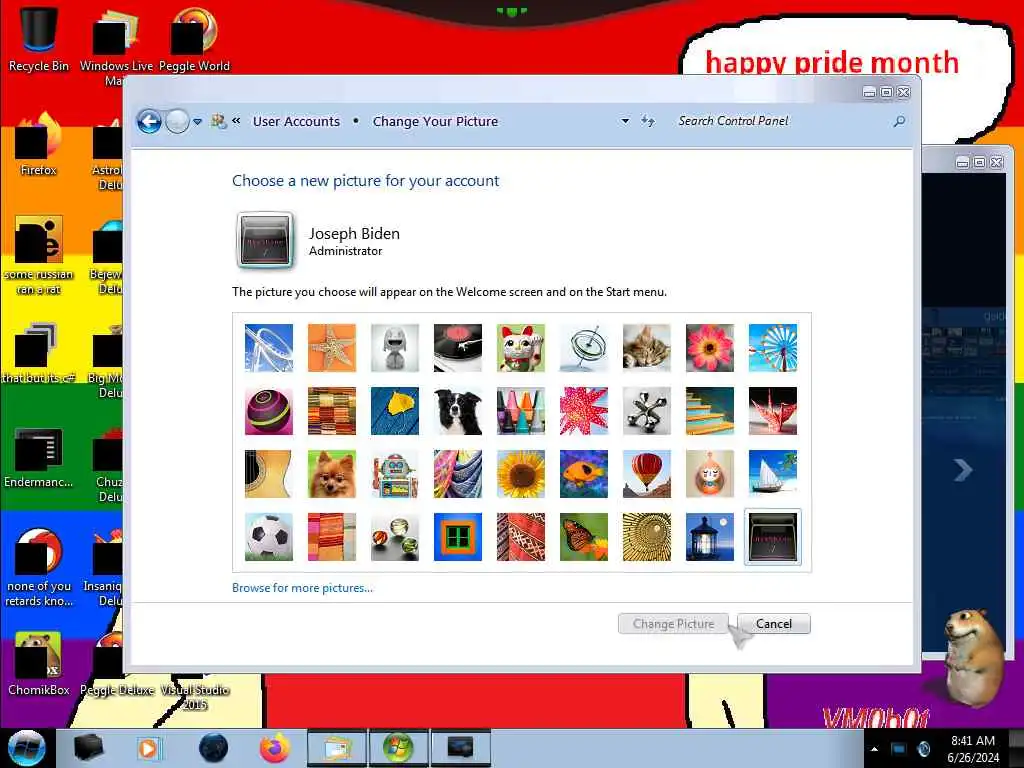Select the dark custom picture in the grid
This screenshot has width=1024, height=768.
point(773,537)
